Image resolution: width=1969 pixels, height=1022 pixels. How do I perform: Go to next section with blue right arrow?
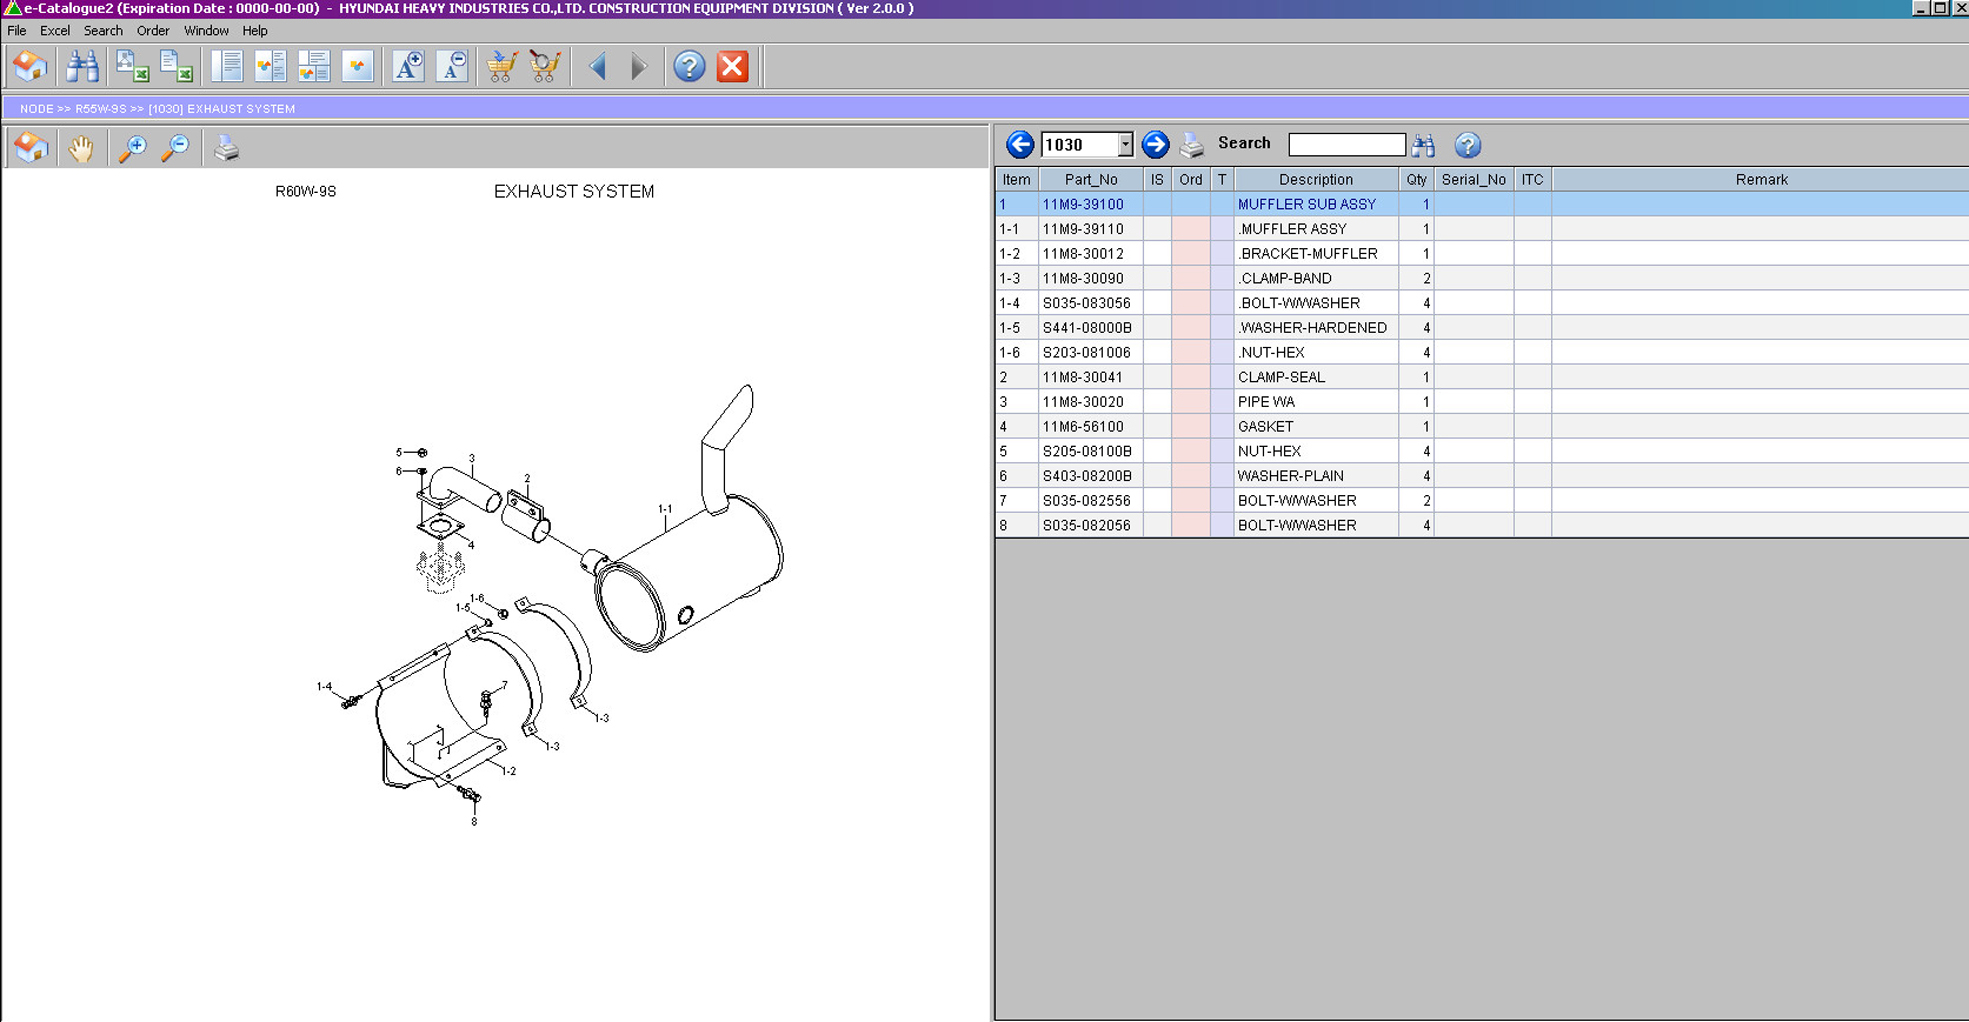(x=1155, y=144)
